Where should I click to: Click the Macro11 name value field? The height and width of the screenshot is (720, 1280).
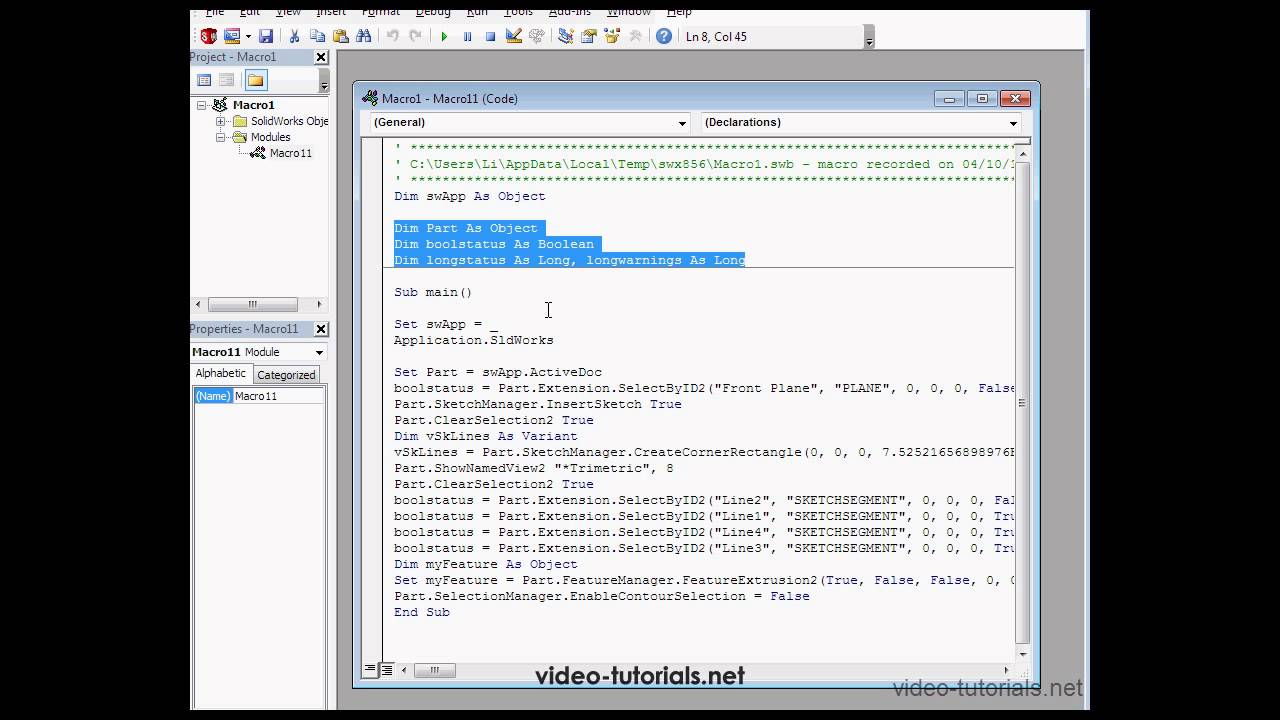[279, 396]
